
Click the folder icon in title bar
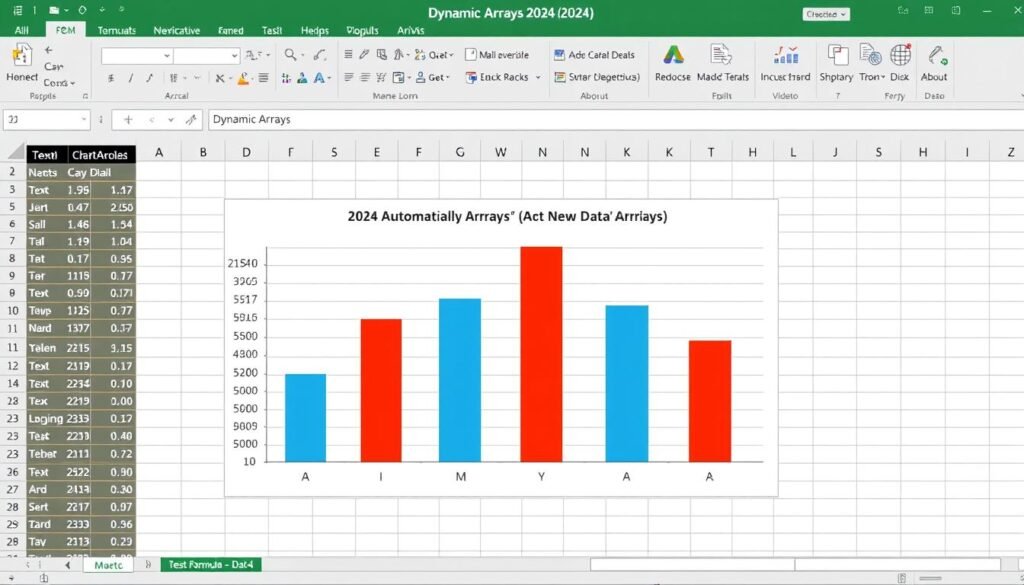(55, 10)
